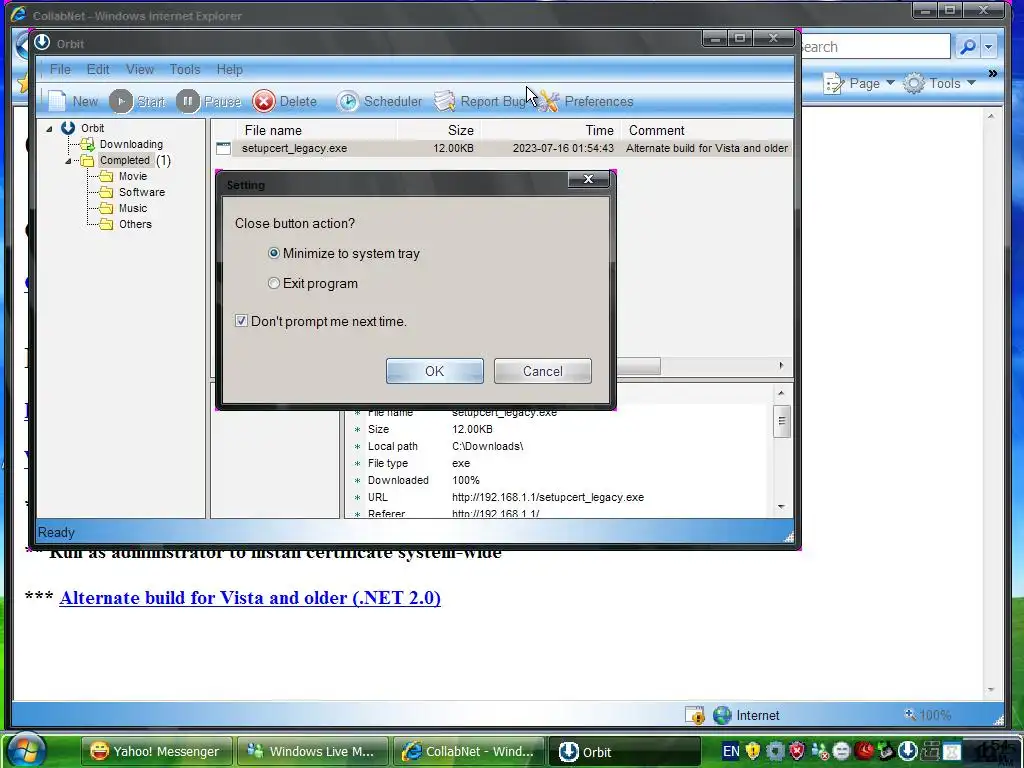Open the Page dropdown menu in IE

889,83
